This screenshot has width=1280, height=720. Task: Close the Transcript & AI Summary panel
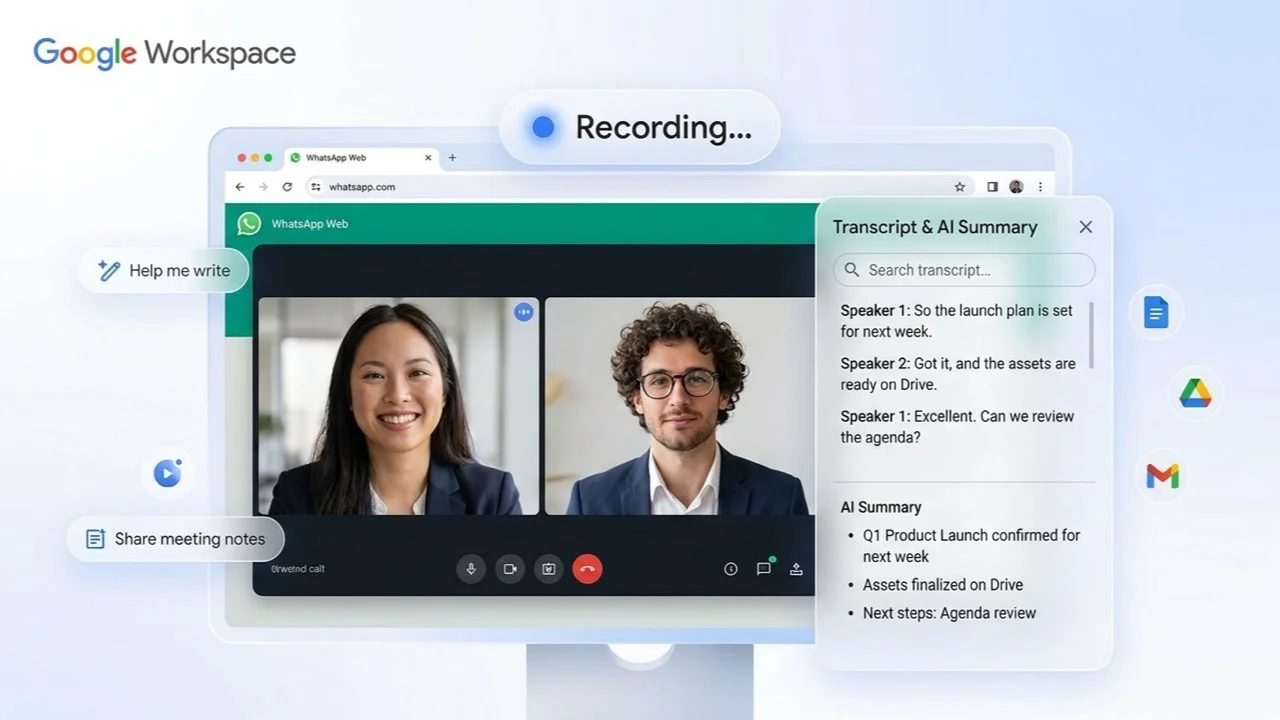1086,227
